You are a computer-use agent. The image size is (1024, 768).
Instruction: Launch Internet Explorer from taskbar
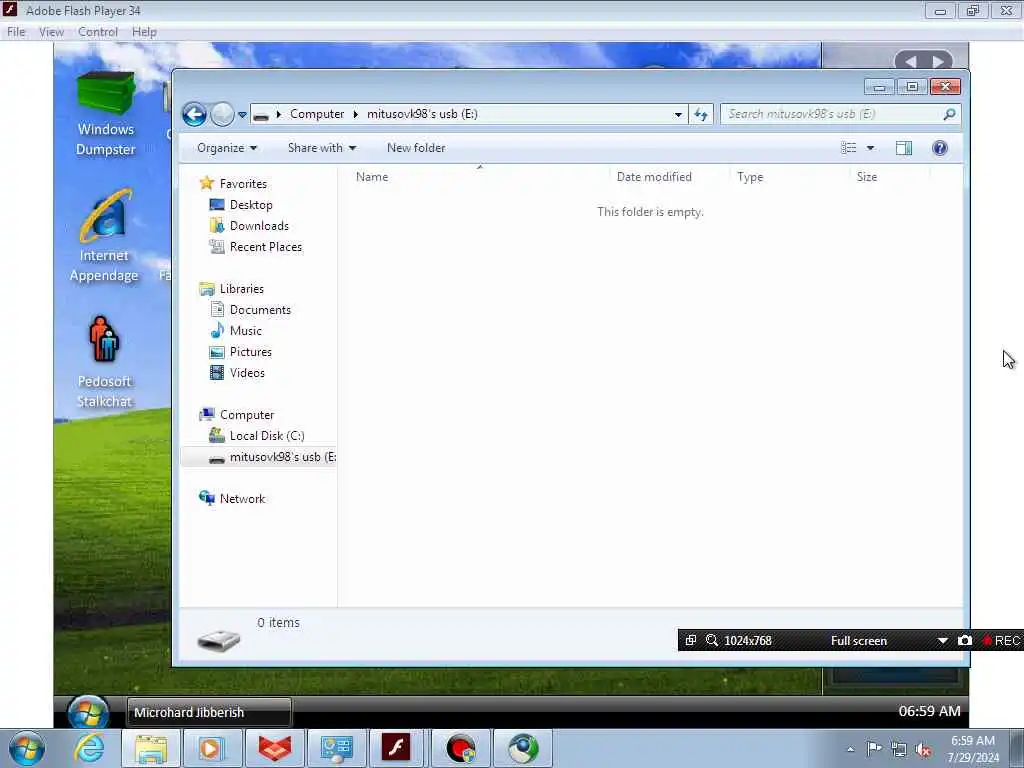88,748
